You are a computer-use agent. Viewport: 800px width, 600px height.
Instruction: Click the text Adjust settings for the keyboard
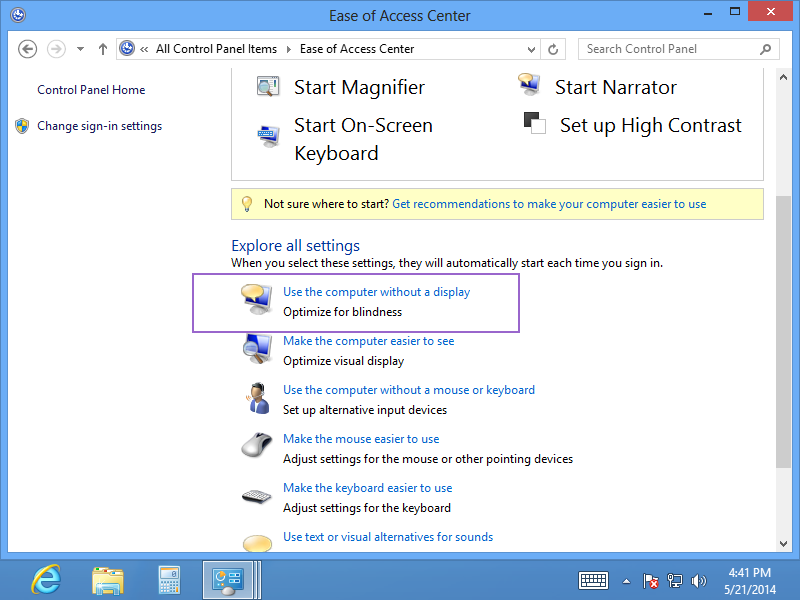[x=367, y=508]
